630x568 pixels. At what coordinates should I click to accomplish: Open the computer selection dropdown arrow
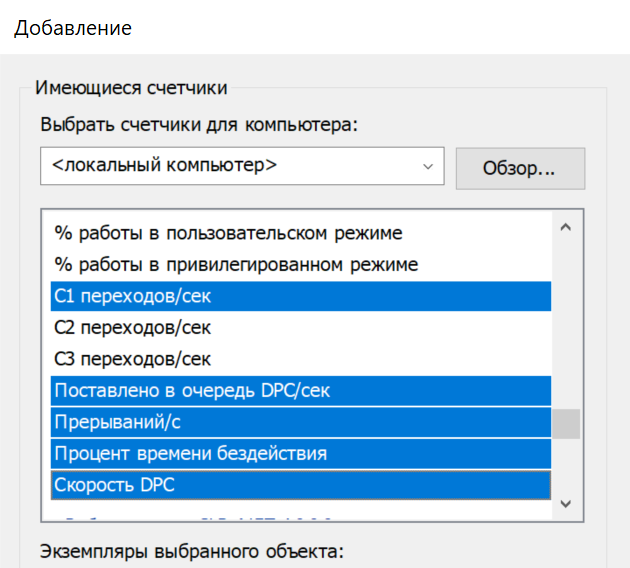tap(429, 166)
